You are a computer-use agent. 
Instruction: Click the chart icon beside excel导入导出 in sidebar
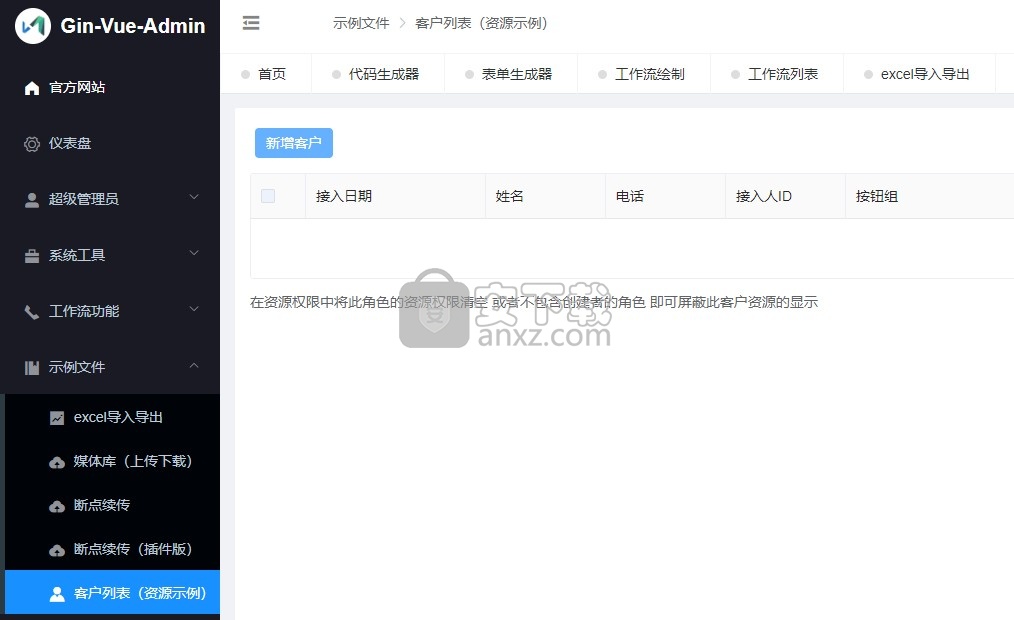pyautogui.click(x=57, y=418)
